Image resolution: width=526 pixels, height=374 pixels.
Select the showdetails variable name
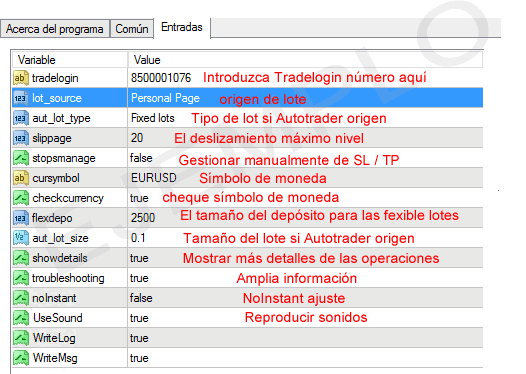pyautogui.click(x=60, y=258)
